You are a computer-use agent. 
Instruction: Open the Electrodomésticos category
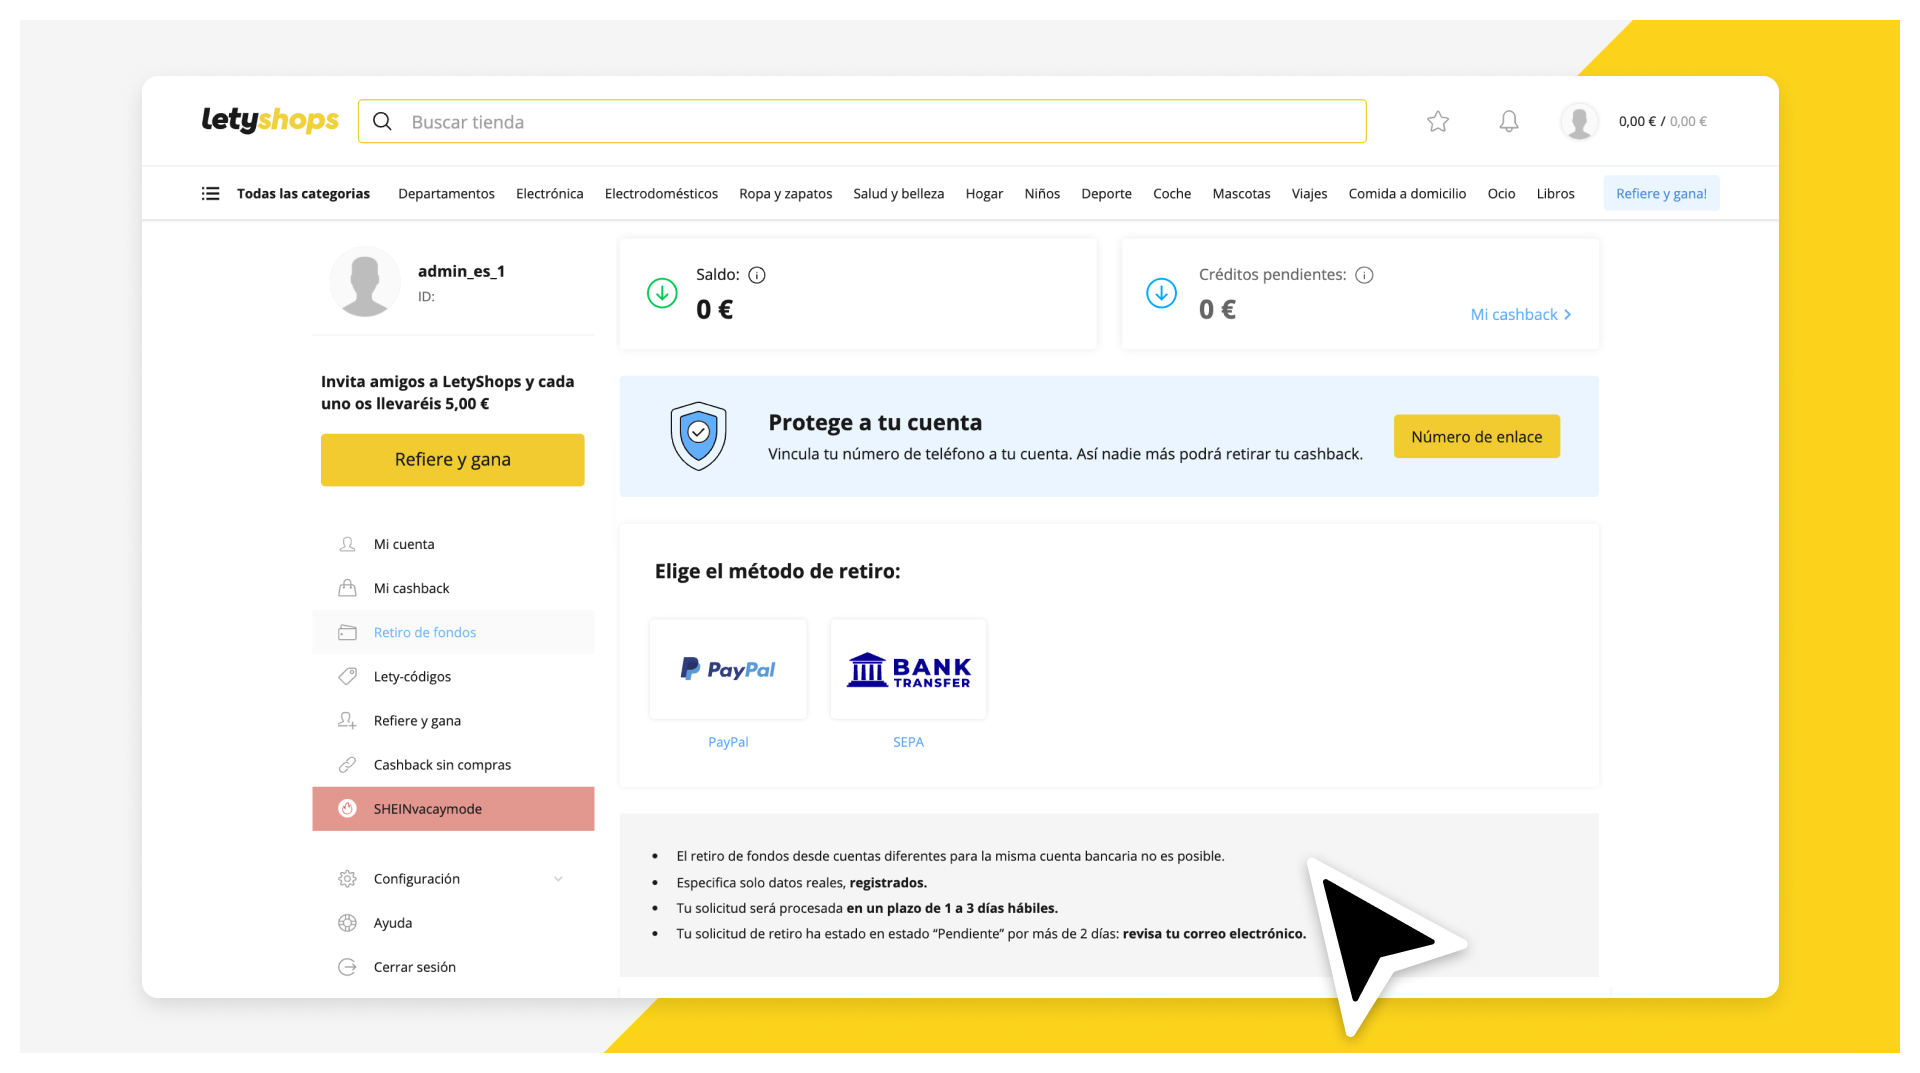[661, 193]
